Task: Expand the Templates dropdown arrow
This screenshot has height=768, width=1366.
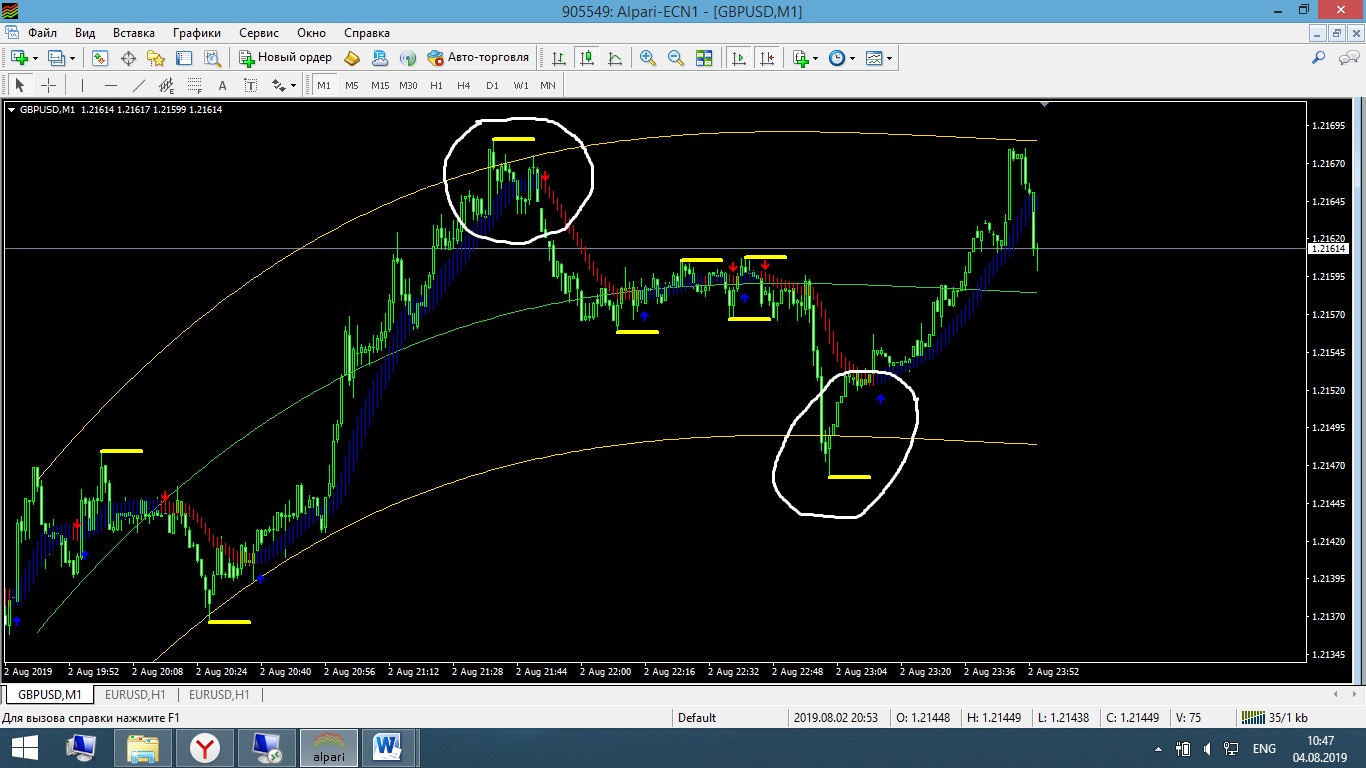Action: (890, 58)
